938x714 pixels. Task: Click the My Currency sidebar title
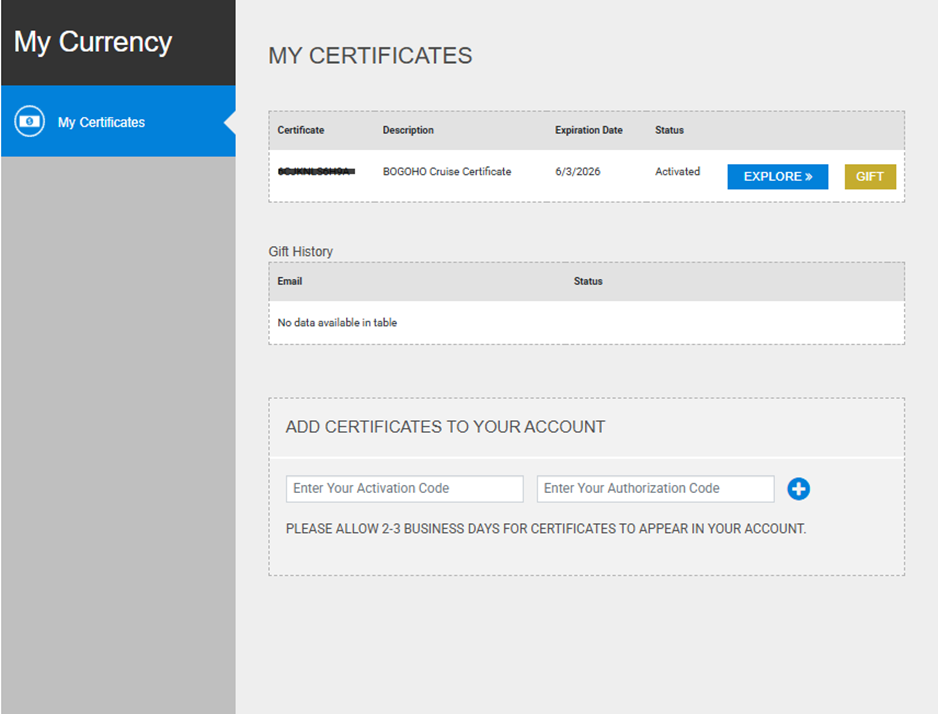[x=93, y=42]
